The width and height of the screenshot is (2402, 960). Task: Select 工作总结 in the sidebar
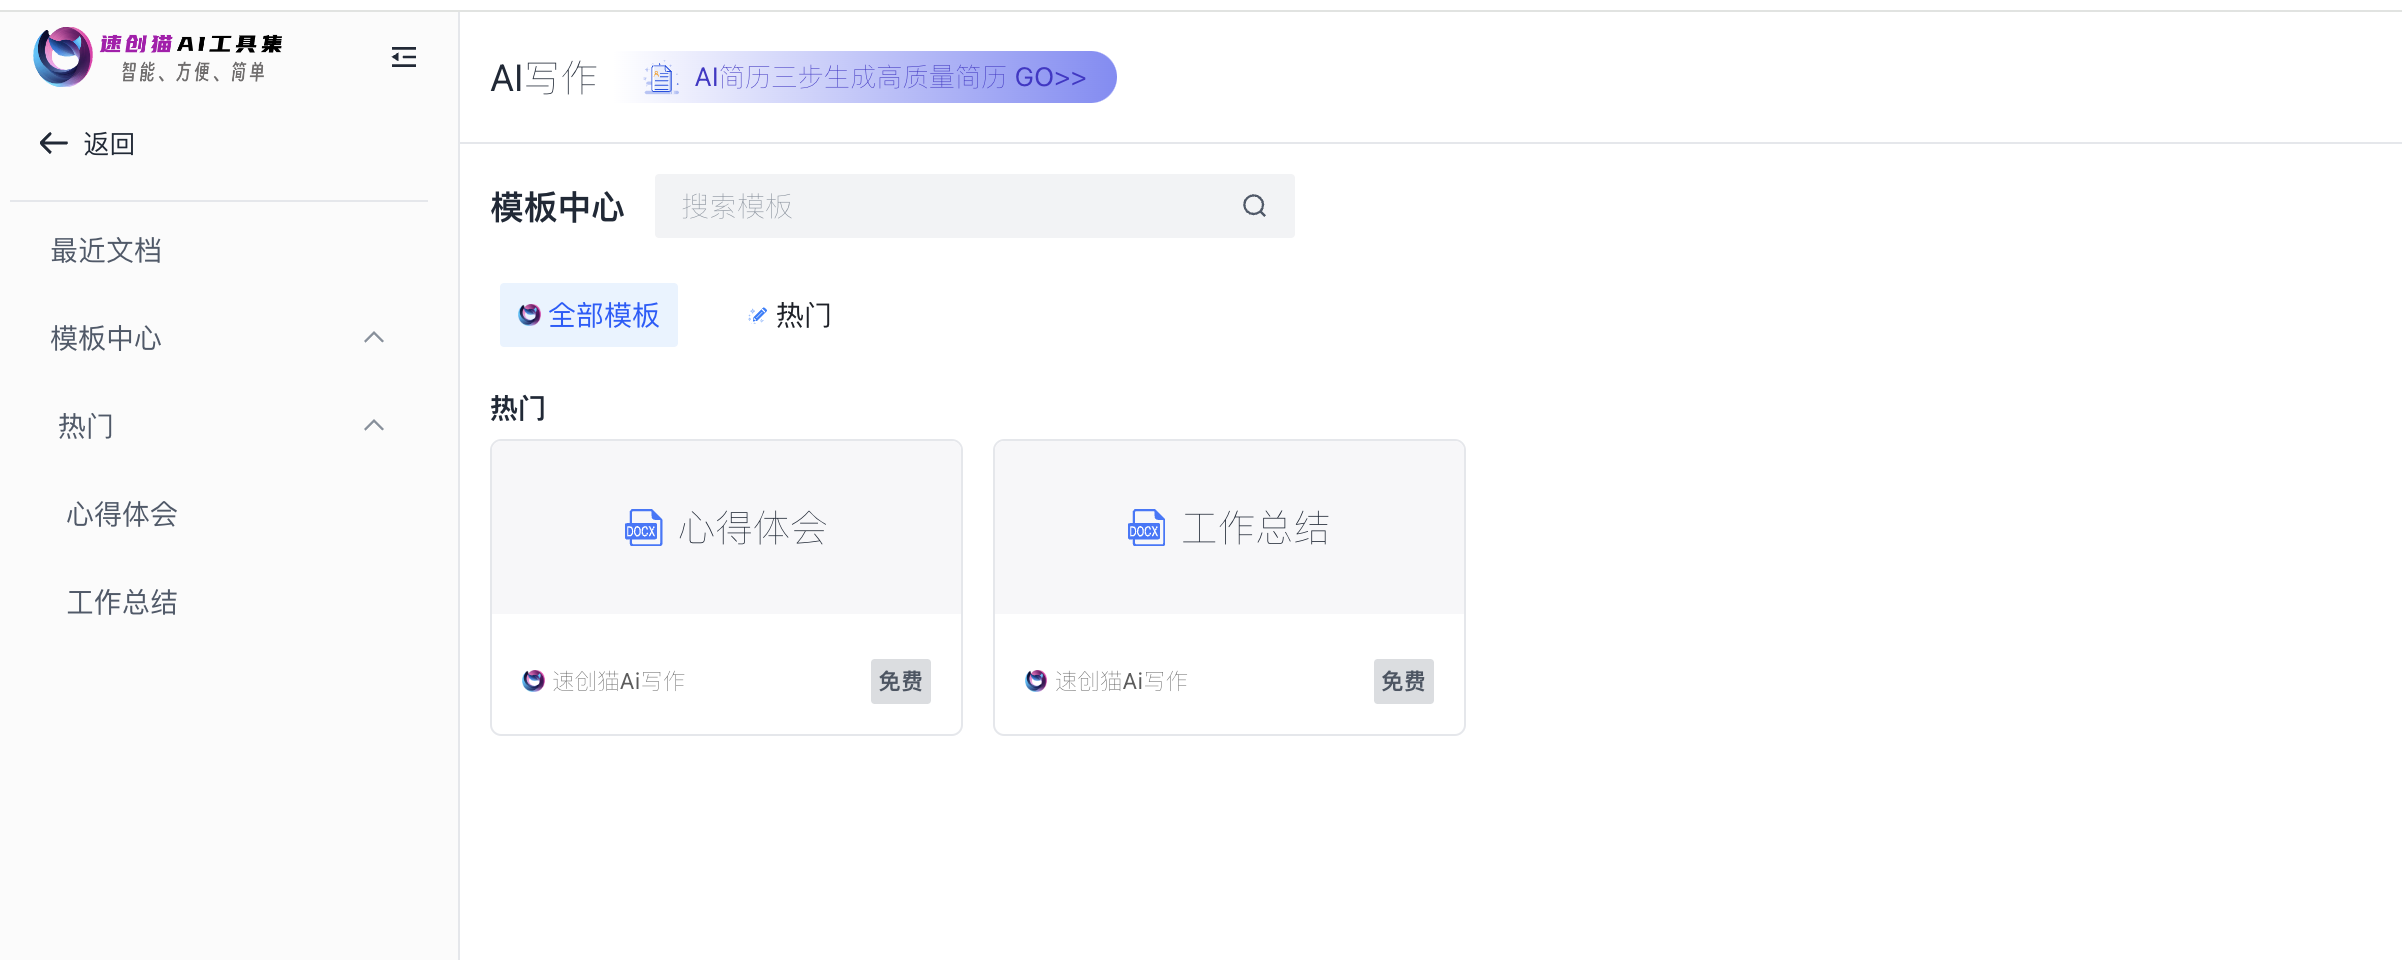click(x=121, y=602)
